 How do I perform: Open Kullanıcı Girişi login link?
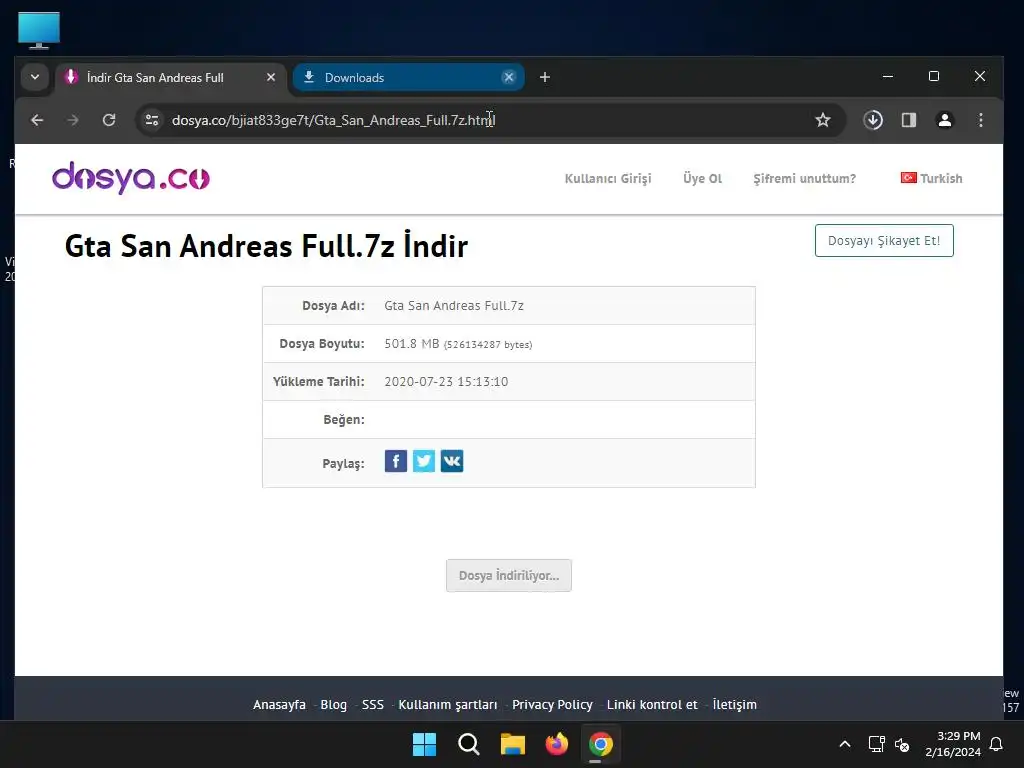[x=608, y=178]
